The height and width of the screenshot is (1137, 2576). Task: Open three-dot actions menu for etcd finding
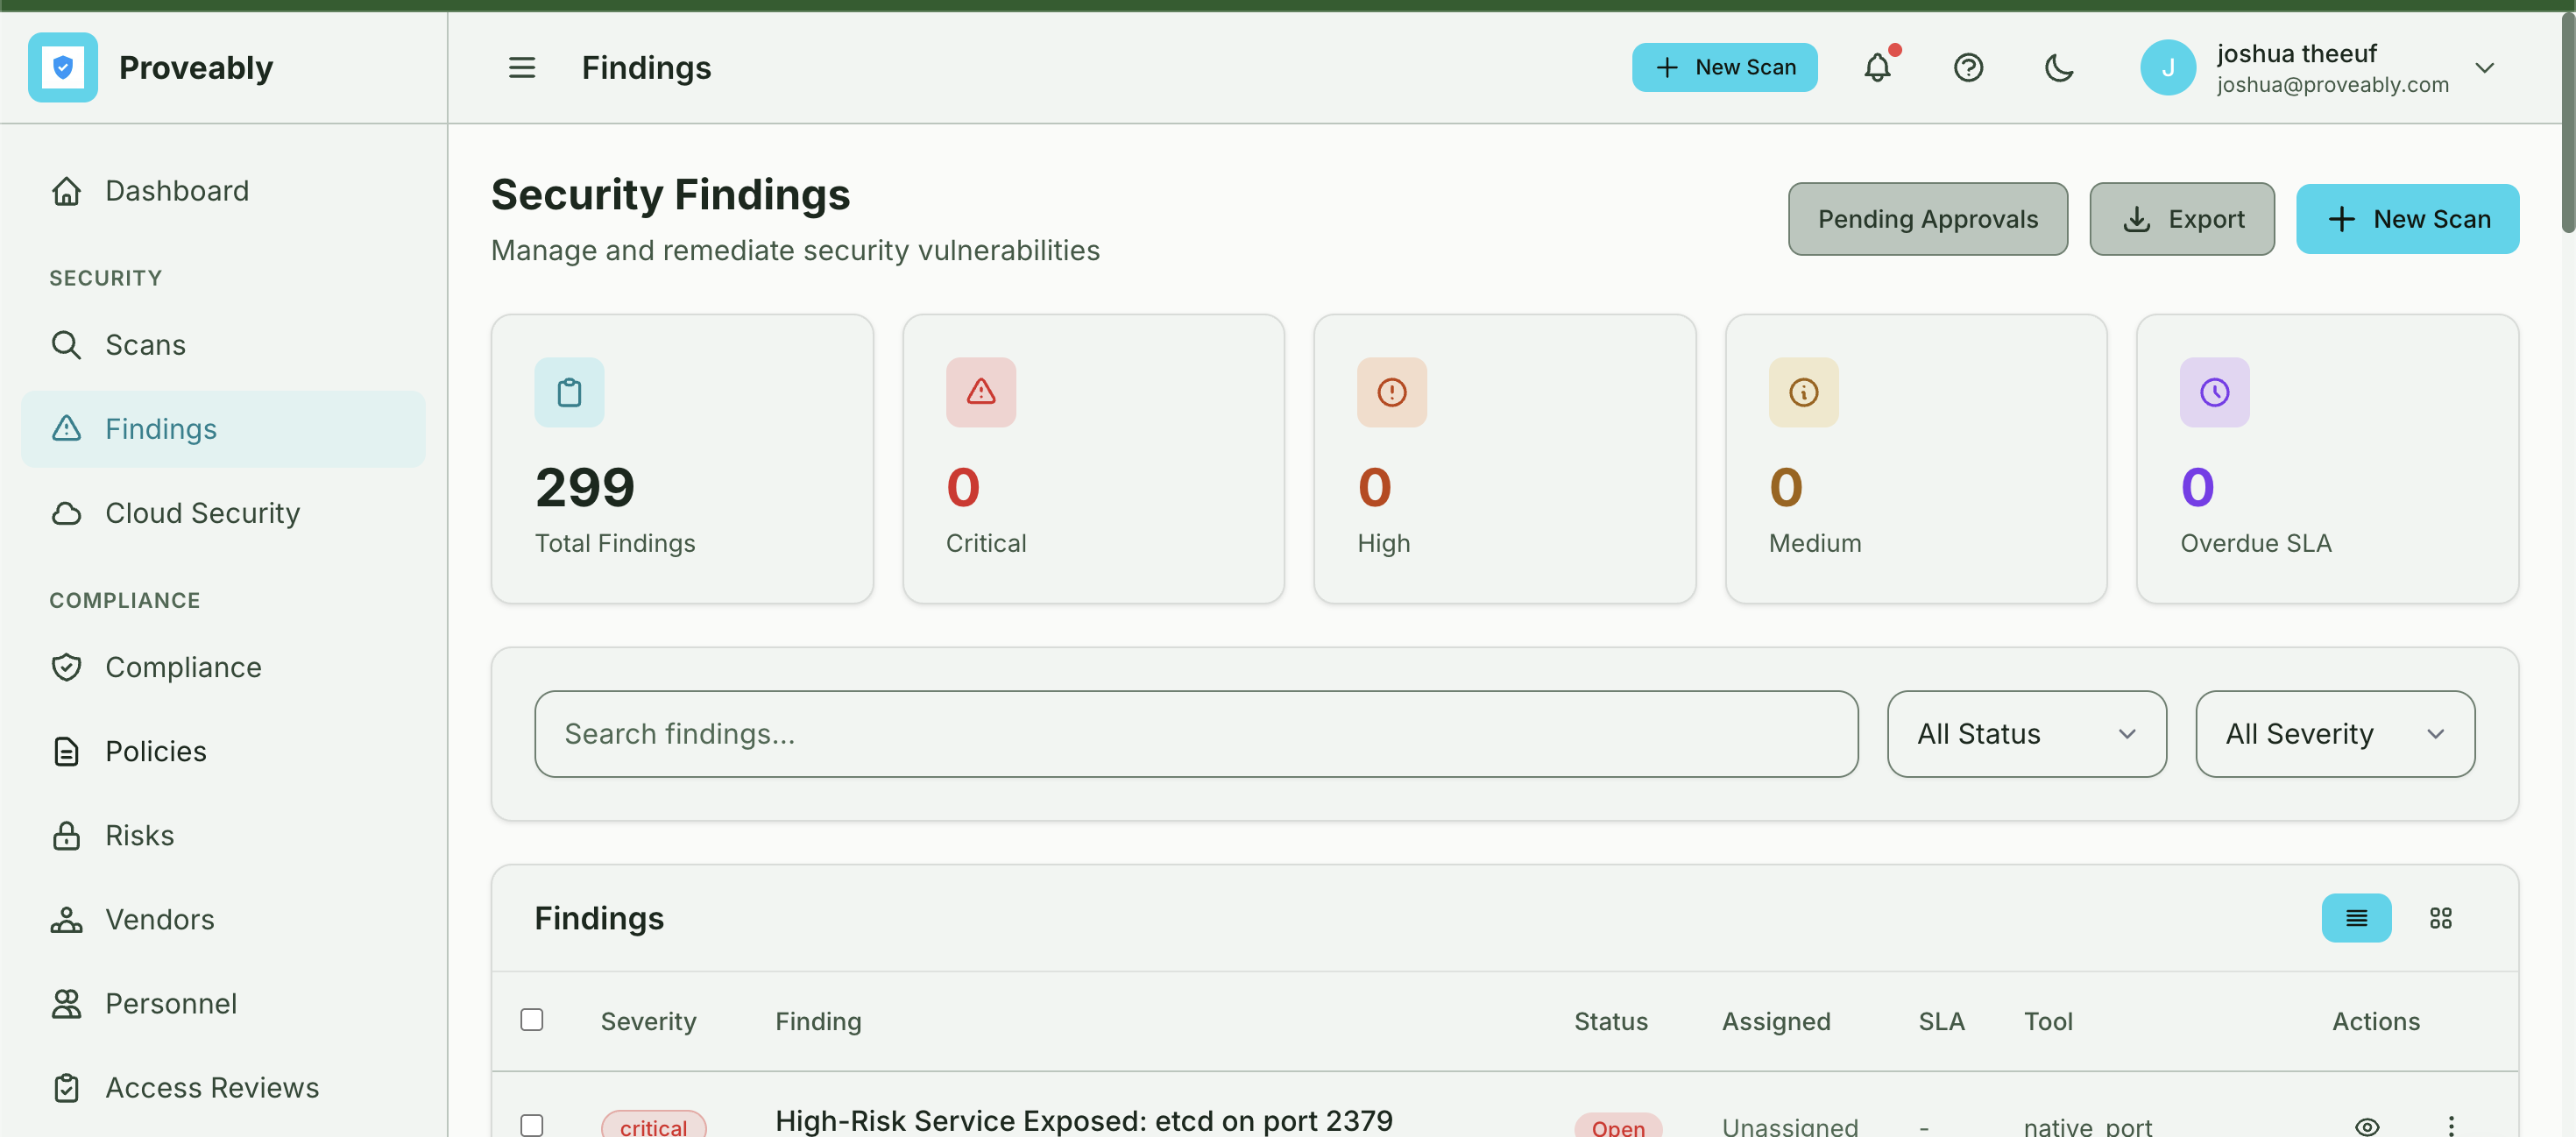click(x=2451, y=1126)
